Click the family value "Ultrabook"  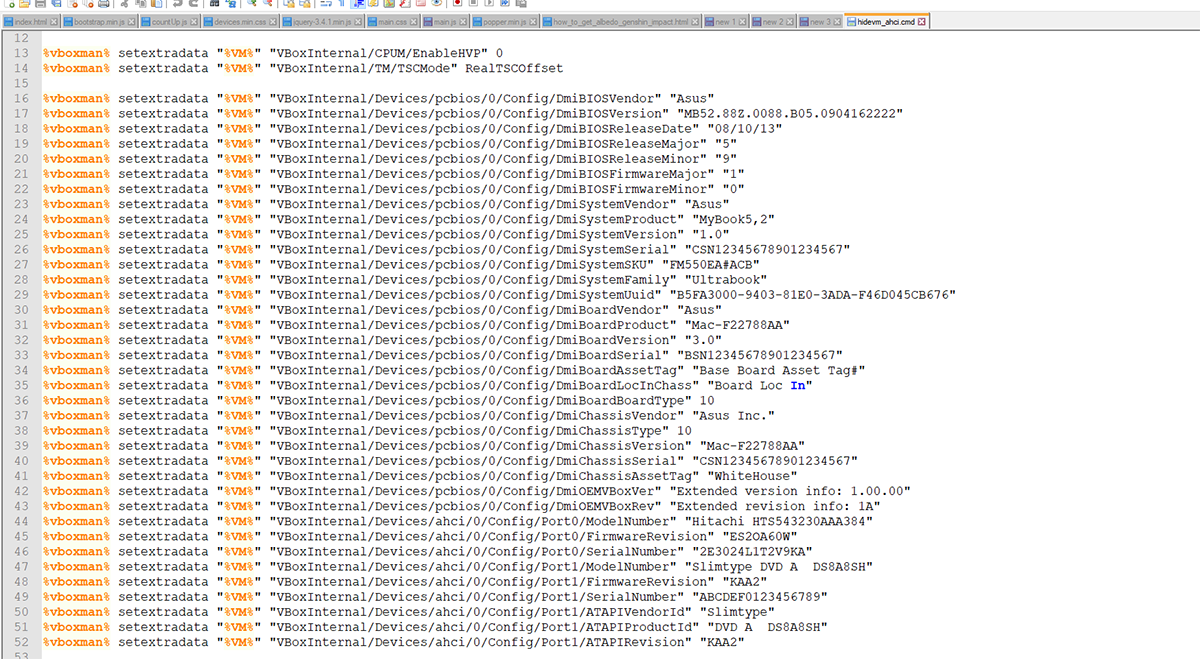[x=726, y=279]
